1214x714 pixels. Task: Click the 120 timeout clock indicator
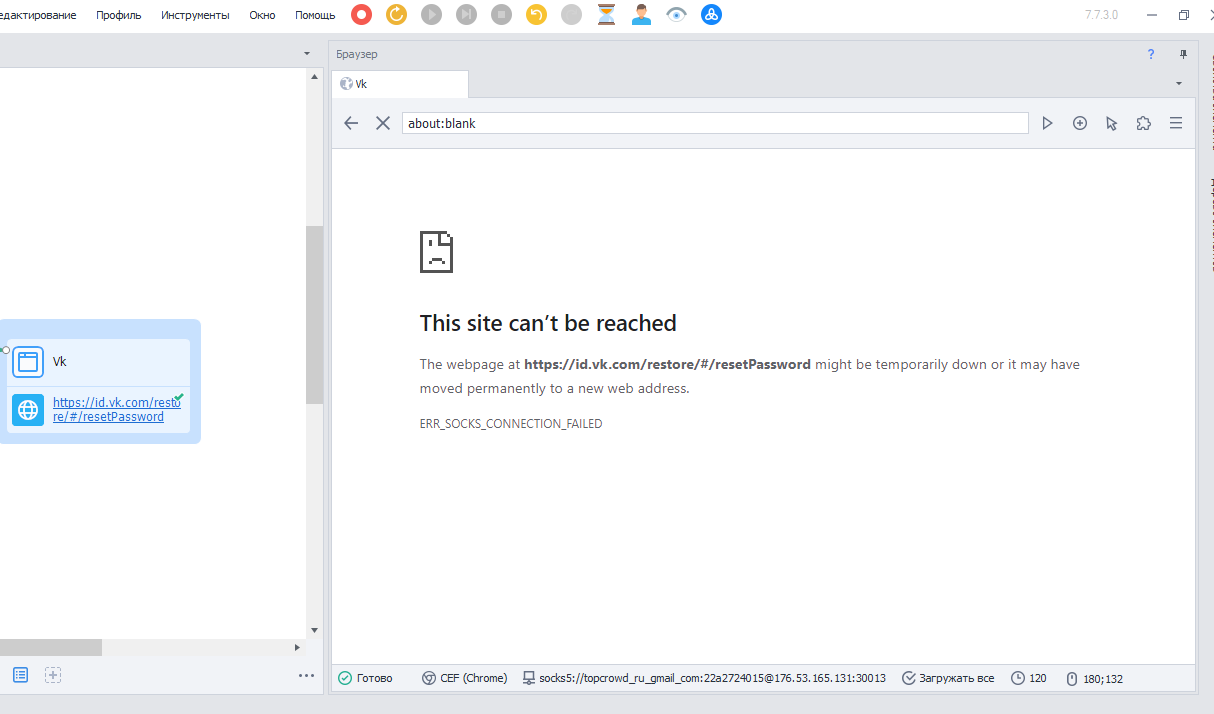click(x=1029, y=678)
